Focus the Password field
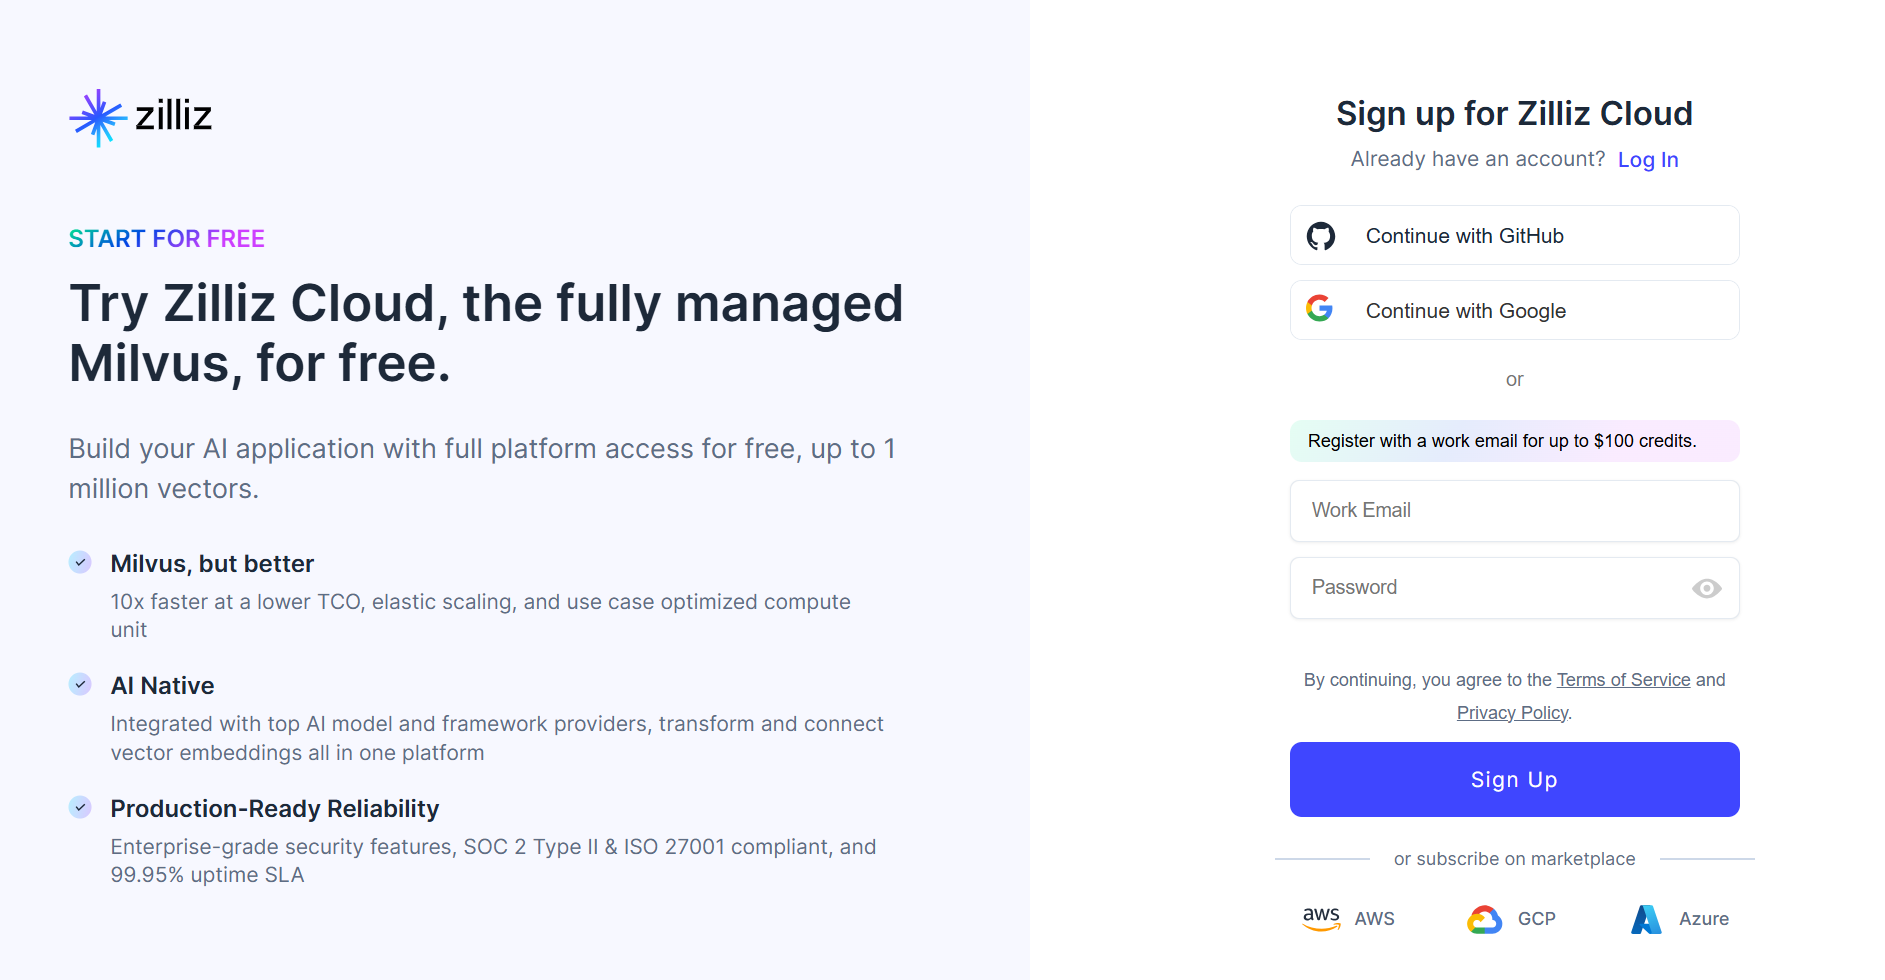Viewport: 1885px width, 980px height. 1490,588
